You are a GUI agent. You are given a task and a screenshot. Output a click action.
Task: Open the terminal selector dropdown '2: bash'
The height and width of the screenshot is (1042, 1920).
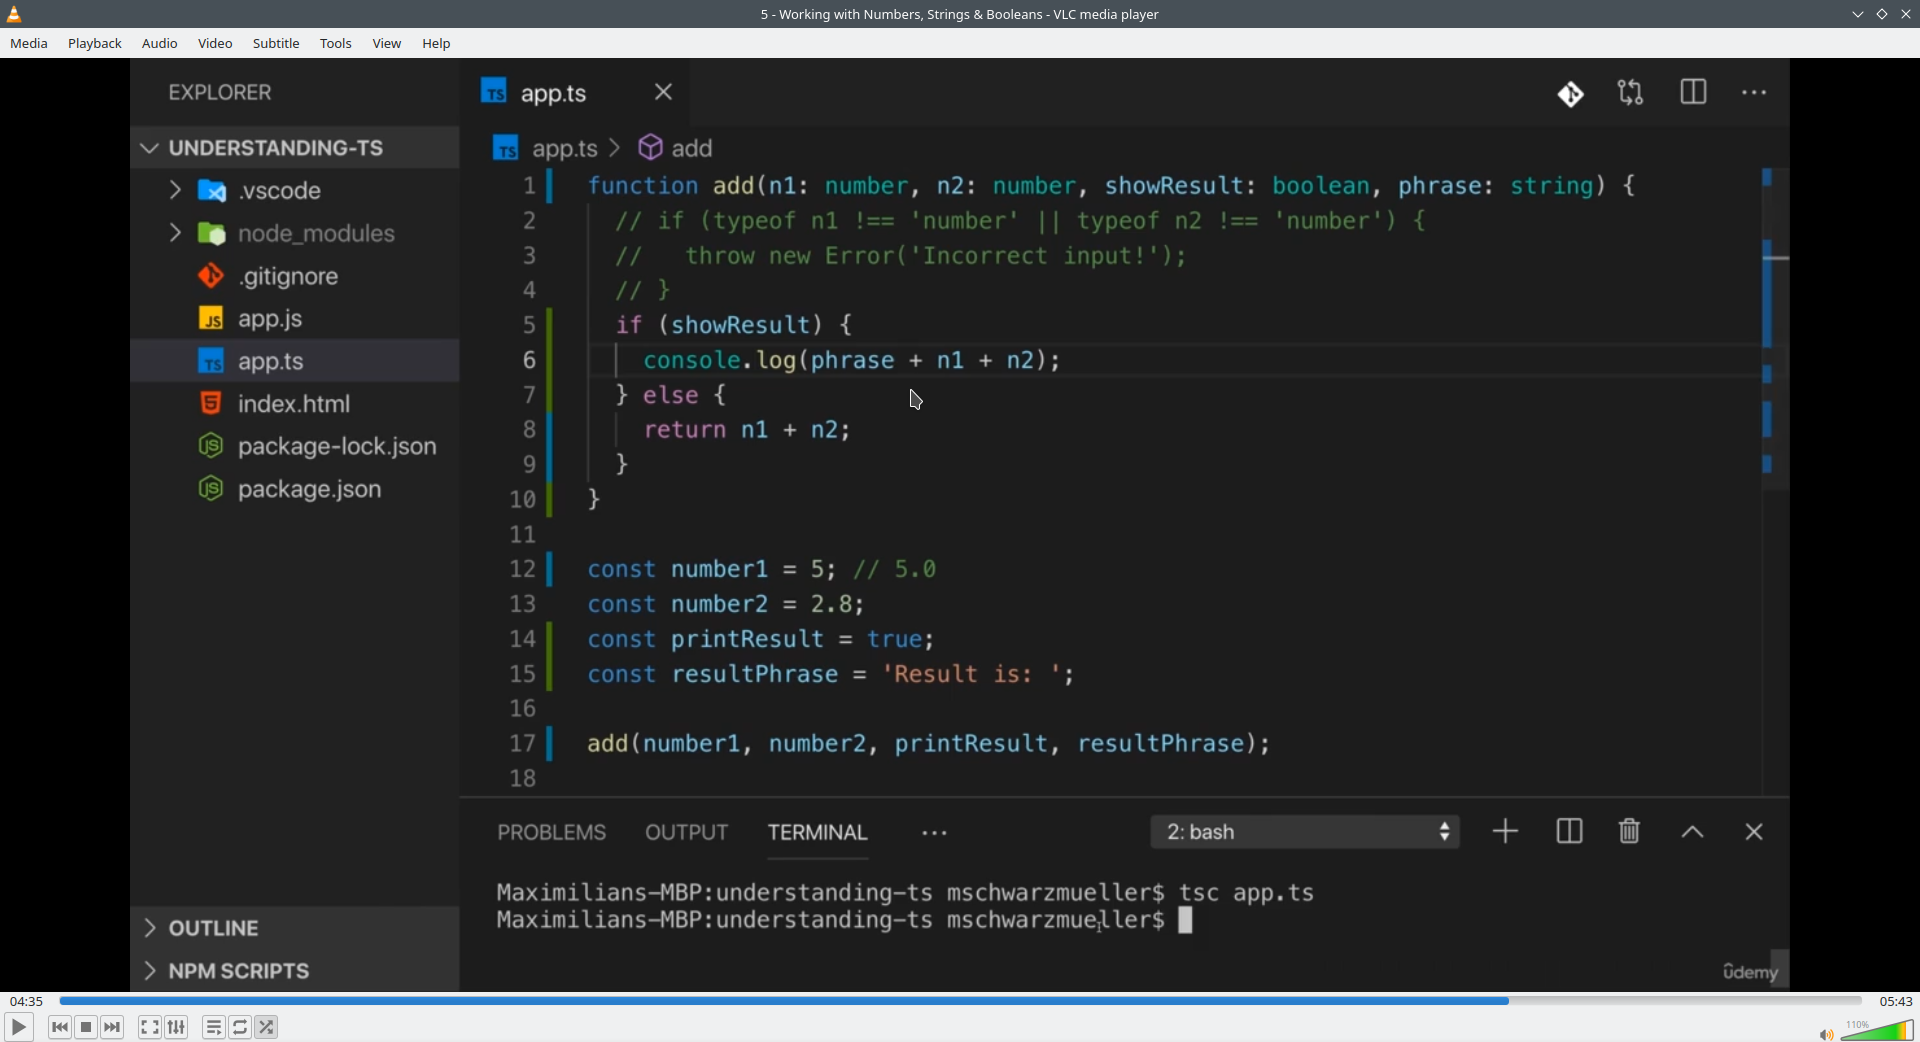coord(1306,832)
